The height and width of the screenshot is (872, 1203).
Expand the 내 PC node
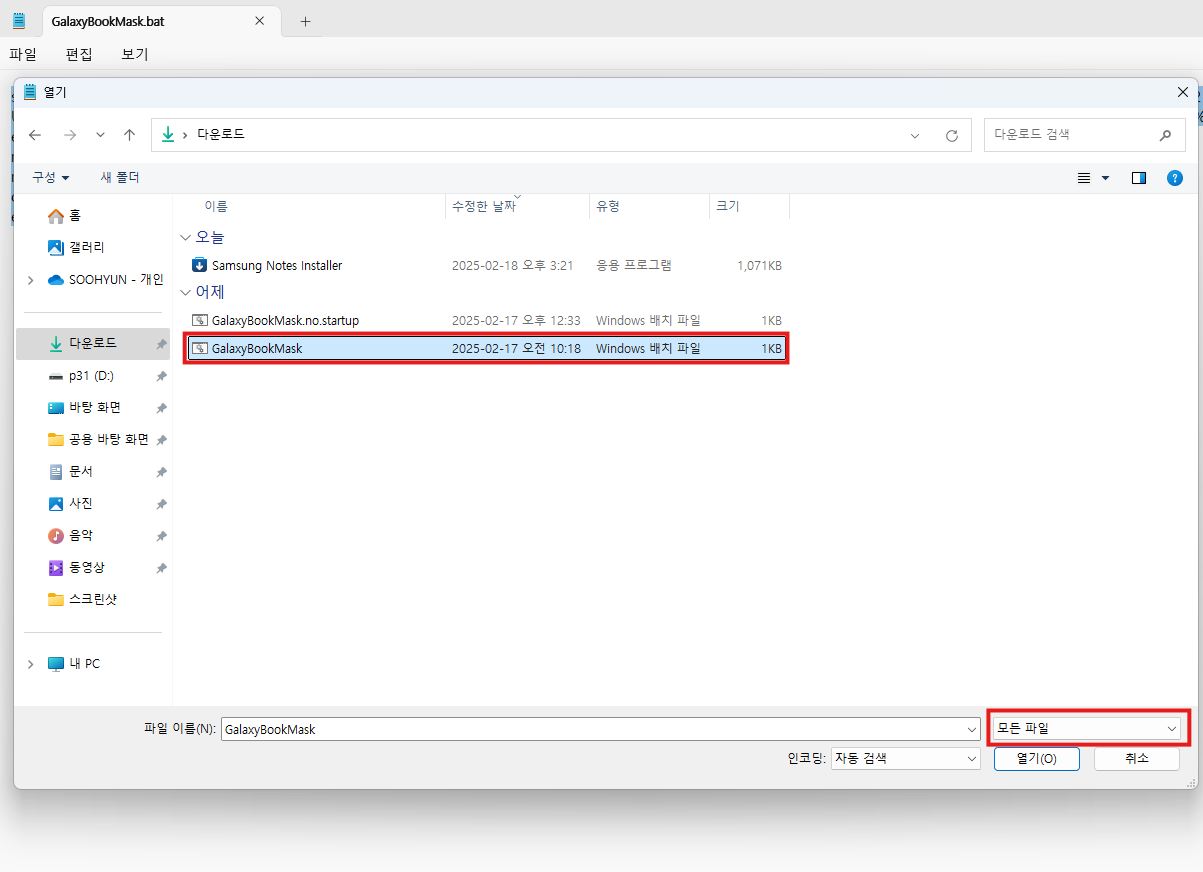coord(30,664)
